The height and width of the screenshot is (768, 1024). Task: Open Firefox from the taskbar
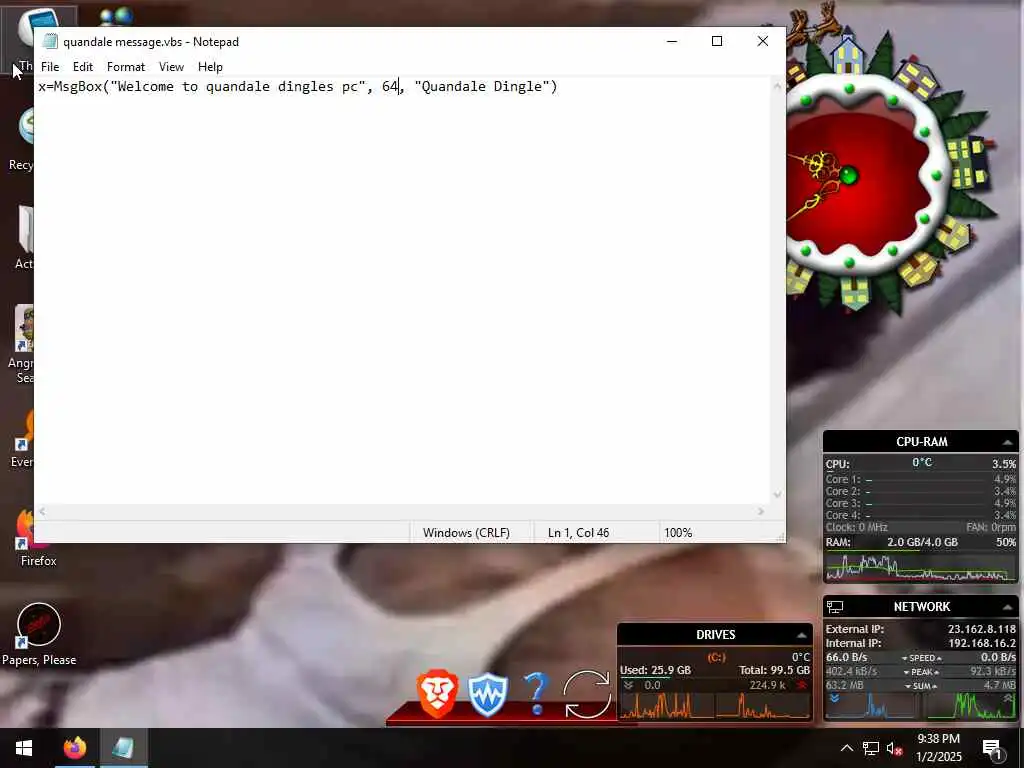pos(75,748)
